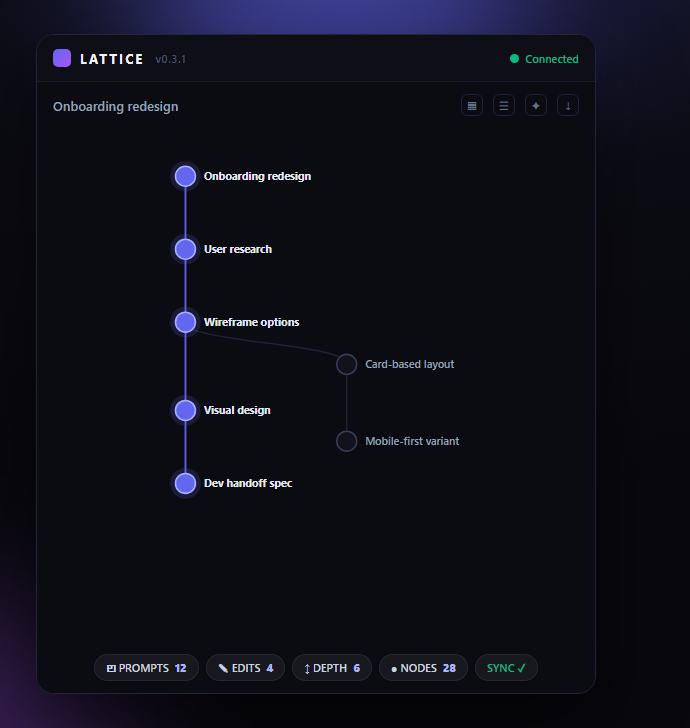This screenshot has width=690, height=728.
Task: Select the Visual design node circle
Action: [185, 410]
